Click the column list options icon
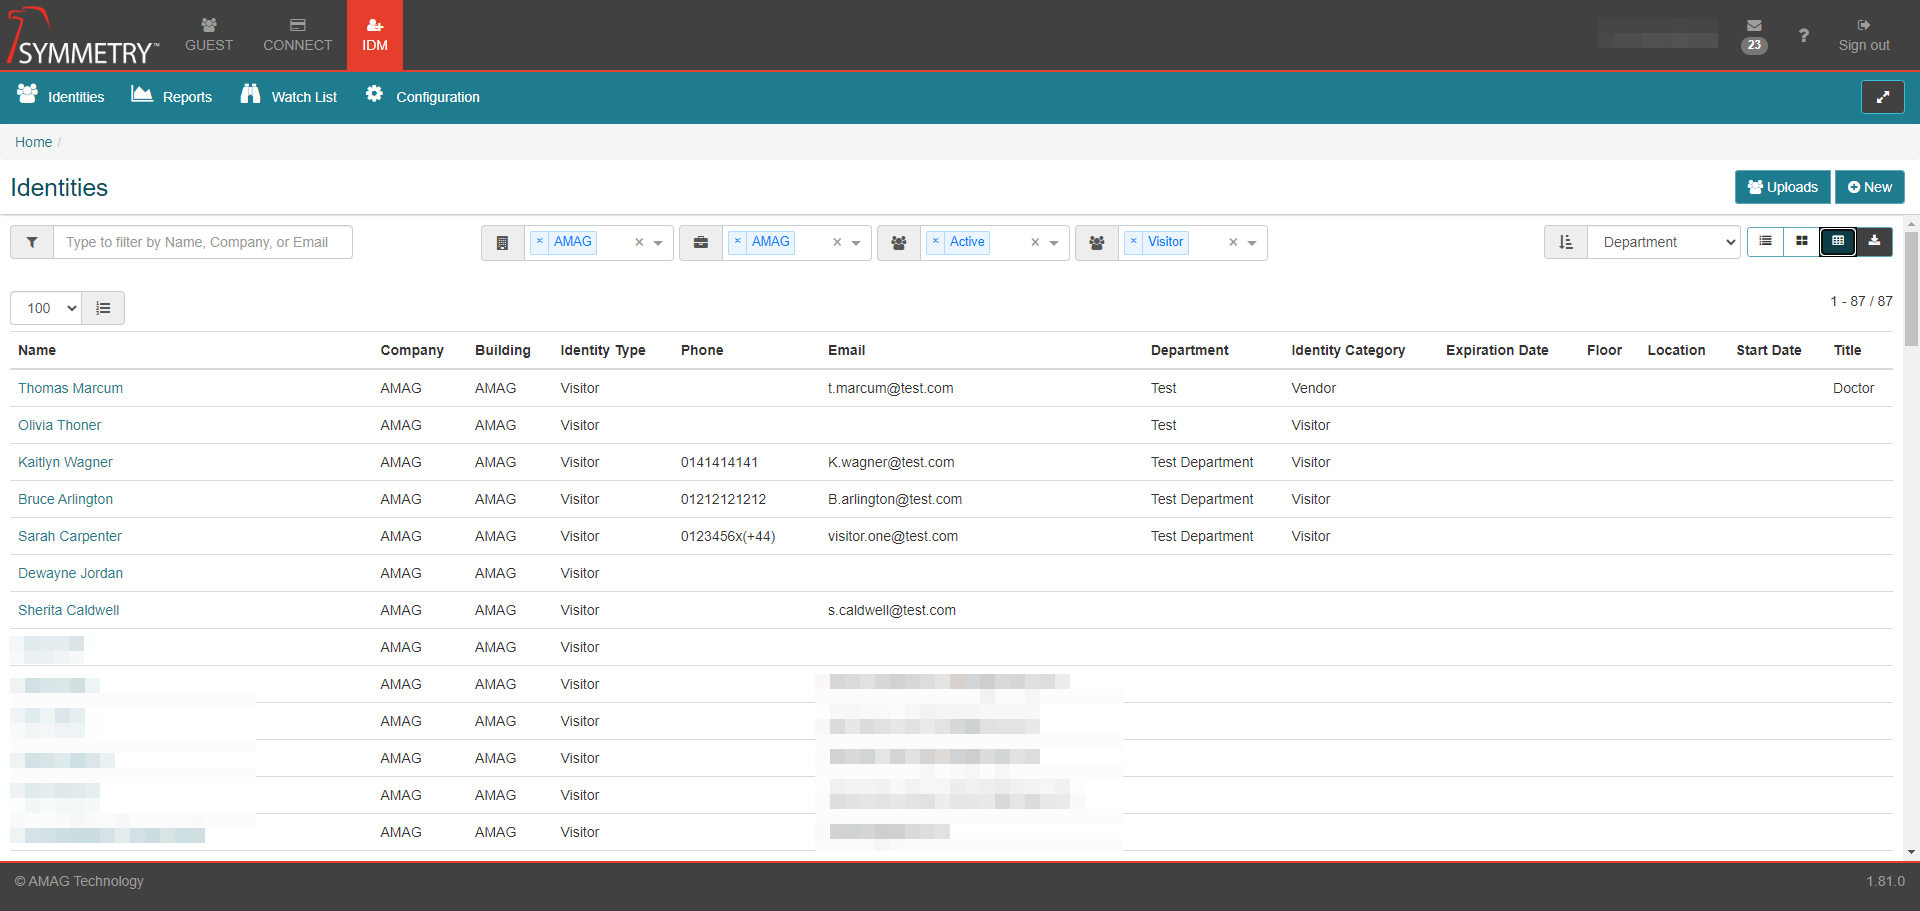The width and height of the screenshot is (1920, 911). click(x=103, y=308)
